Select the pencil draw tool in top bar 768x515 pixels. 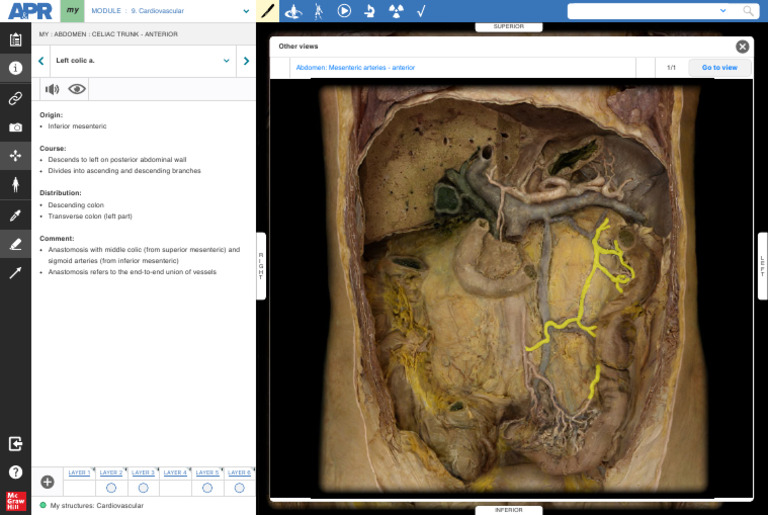pyautogui.click(x=267, y=11)
